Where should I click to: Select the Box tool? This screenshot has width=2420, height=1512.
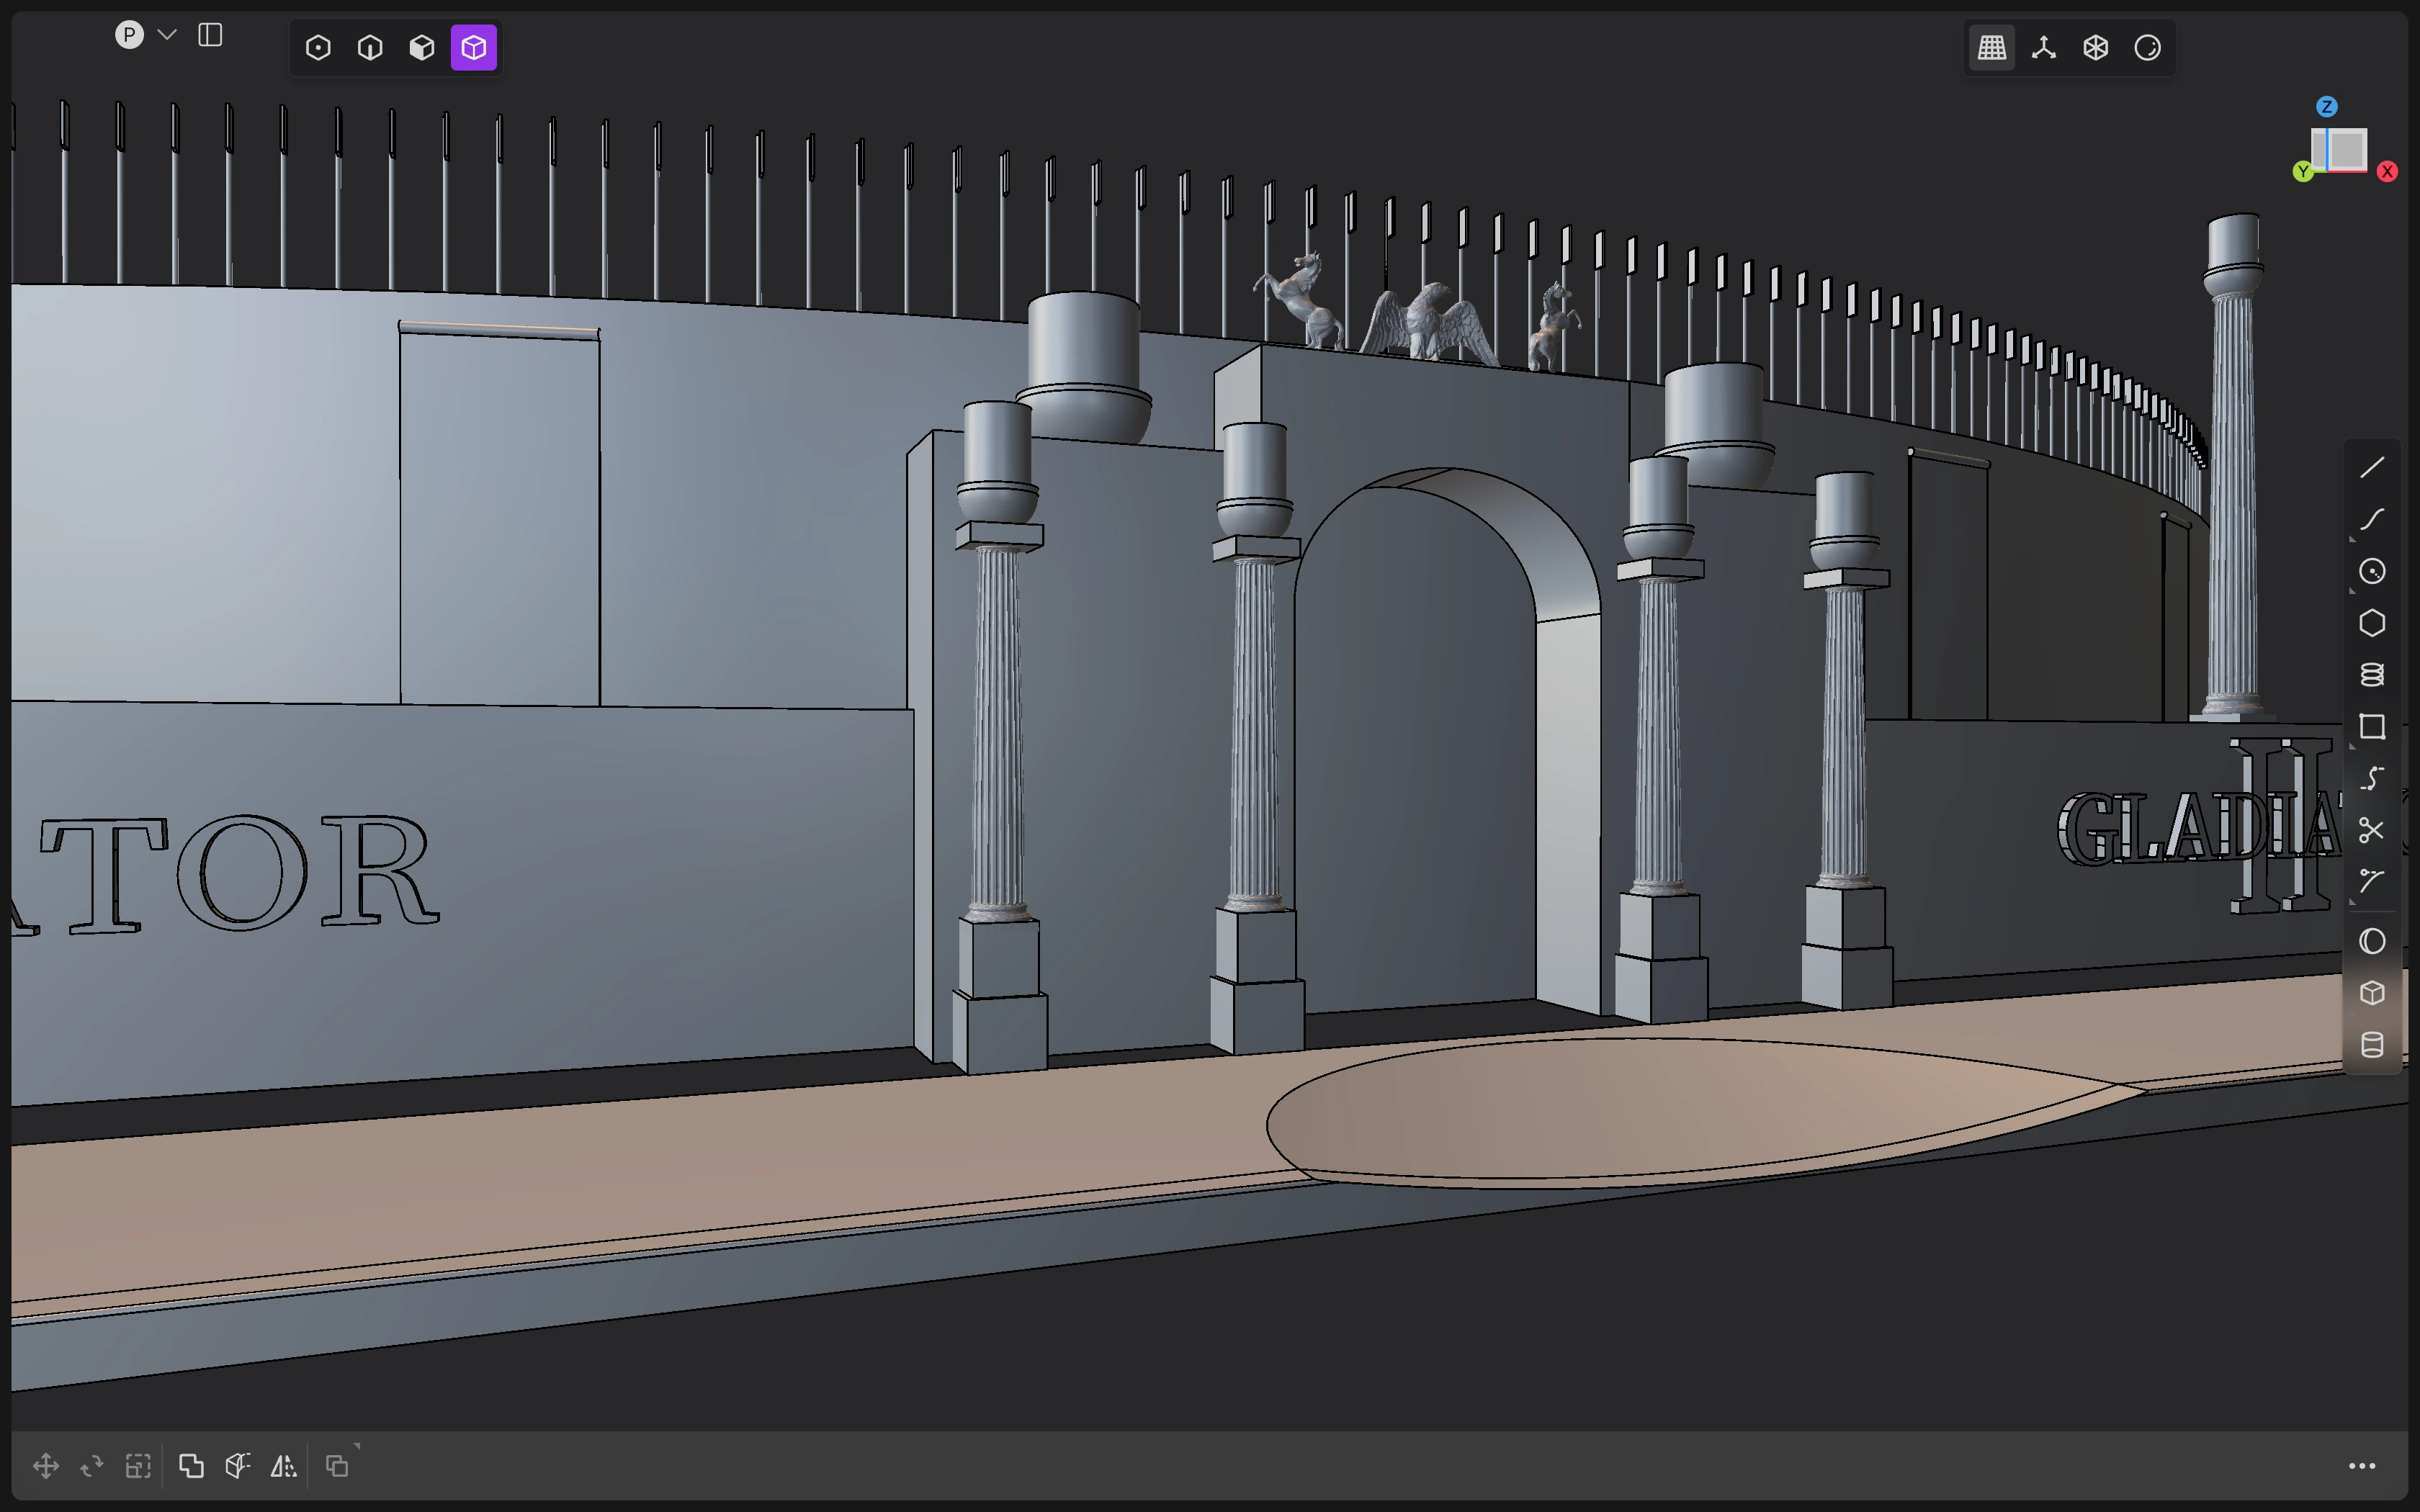[x=2372, y=993]
